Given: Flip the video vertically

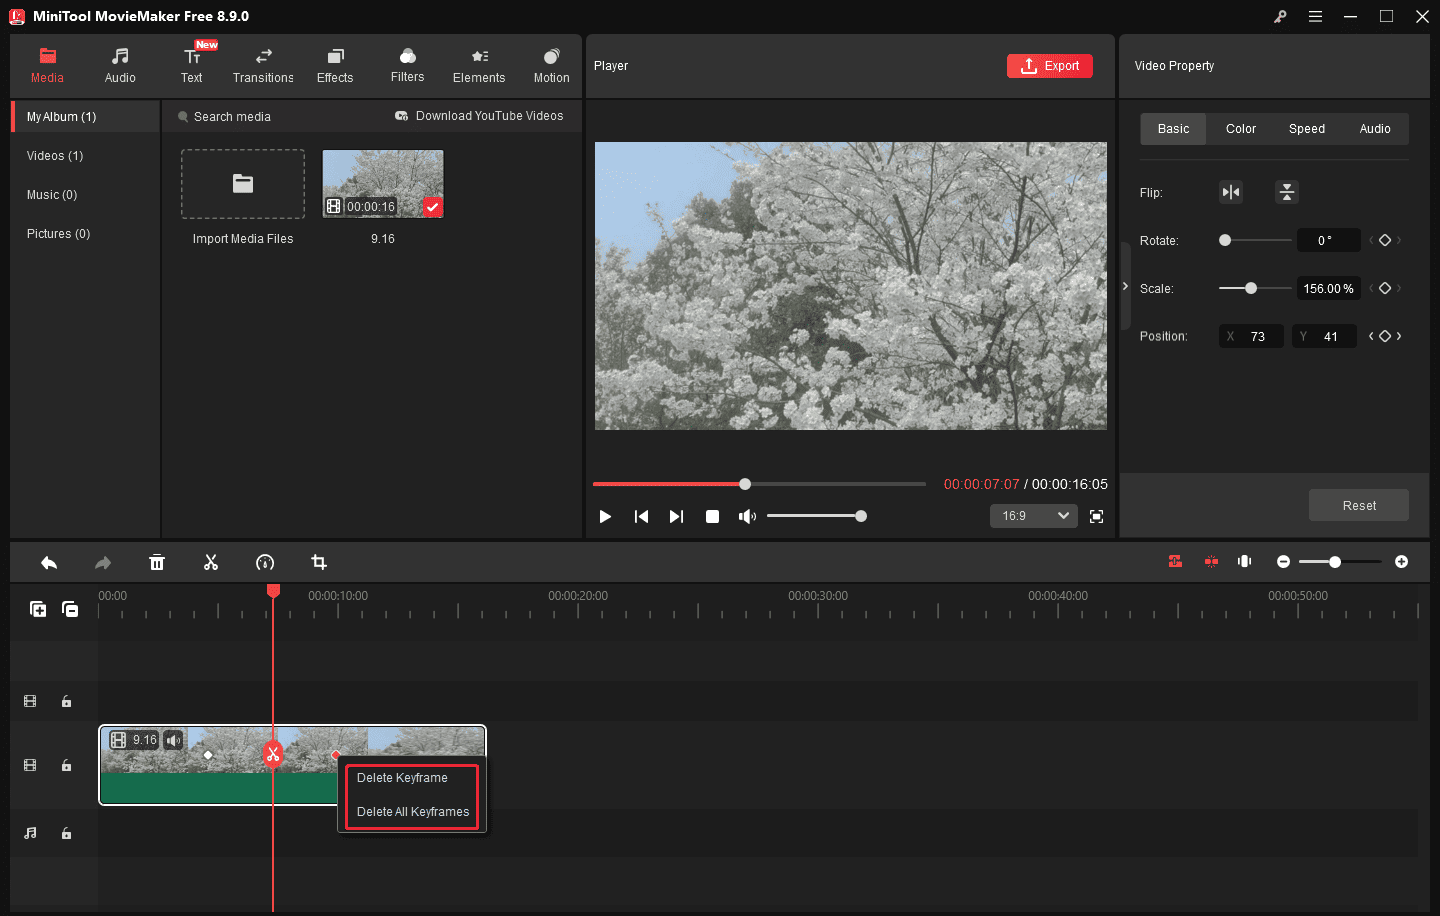Looking at the screenshot, I should tap(1287, 192).
